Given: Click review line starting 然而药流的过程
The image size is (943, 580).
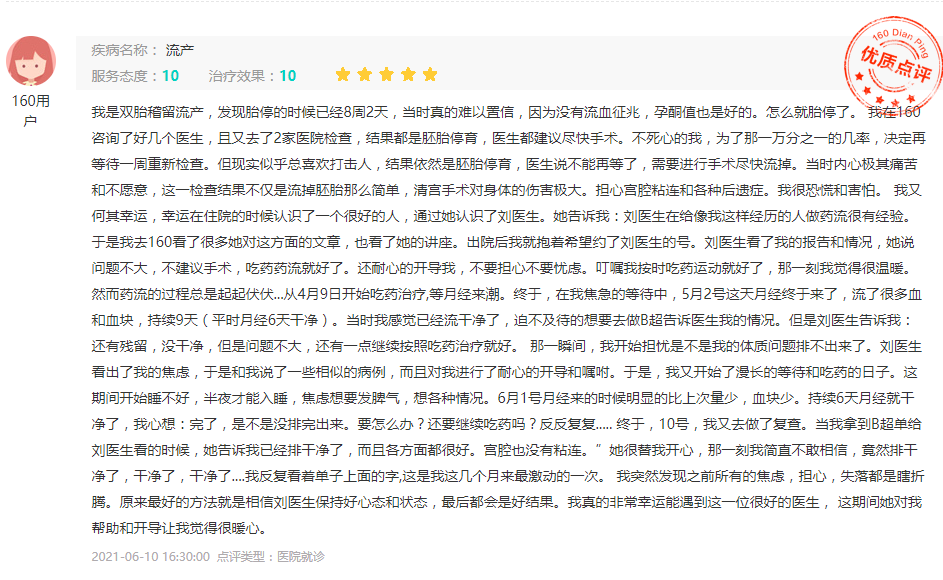Looking at the screenshot, I should point(506,294).
